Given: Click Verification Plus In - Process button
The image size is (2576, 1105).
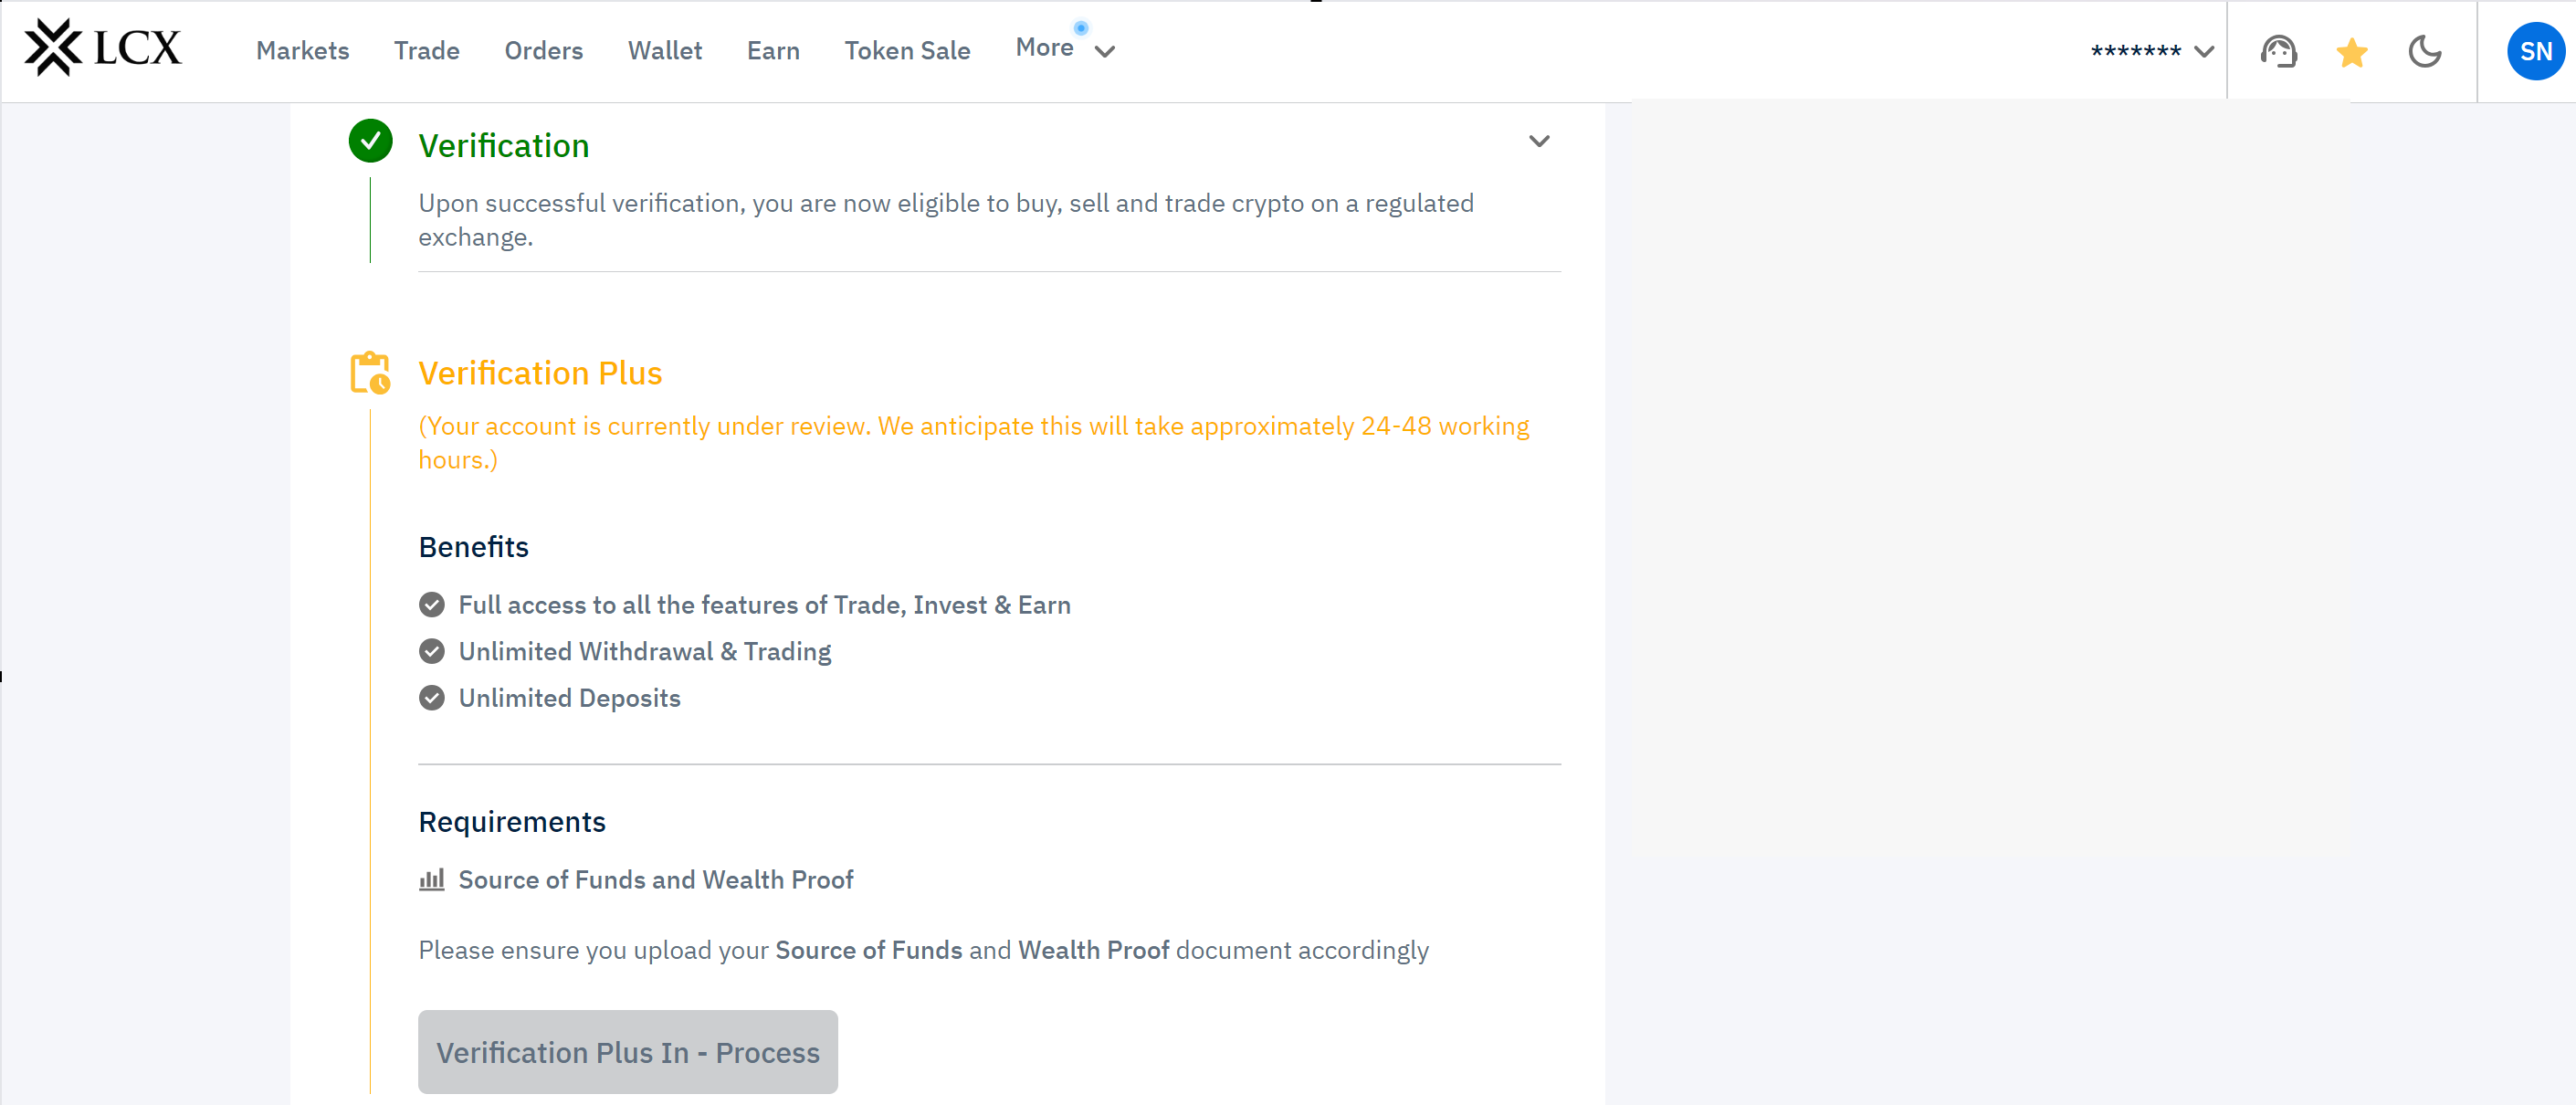Looking at the screenshot, I should coord(627,1052).
